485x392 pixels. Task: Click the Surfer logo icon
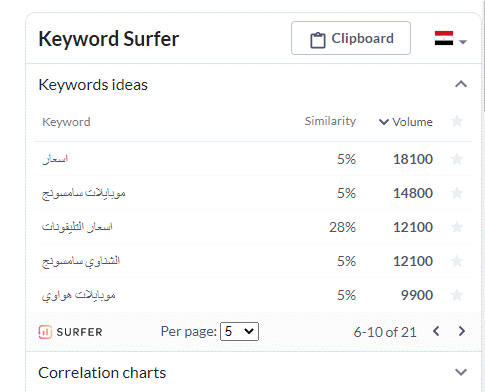(45, 332)
